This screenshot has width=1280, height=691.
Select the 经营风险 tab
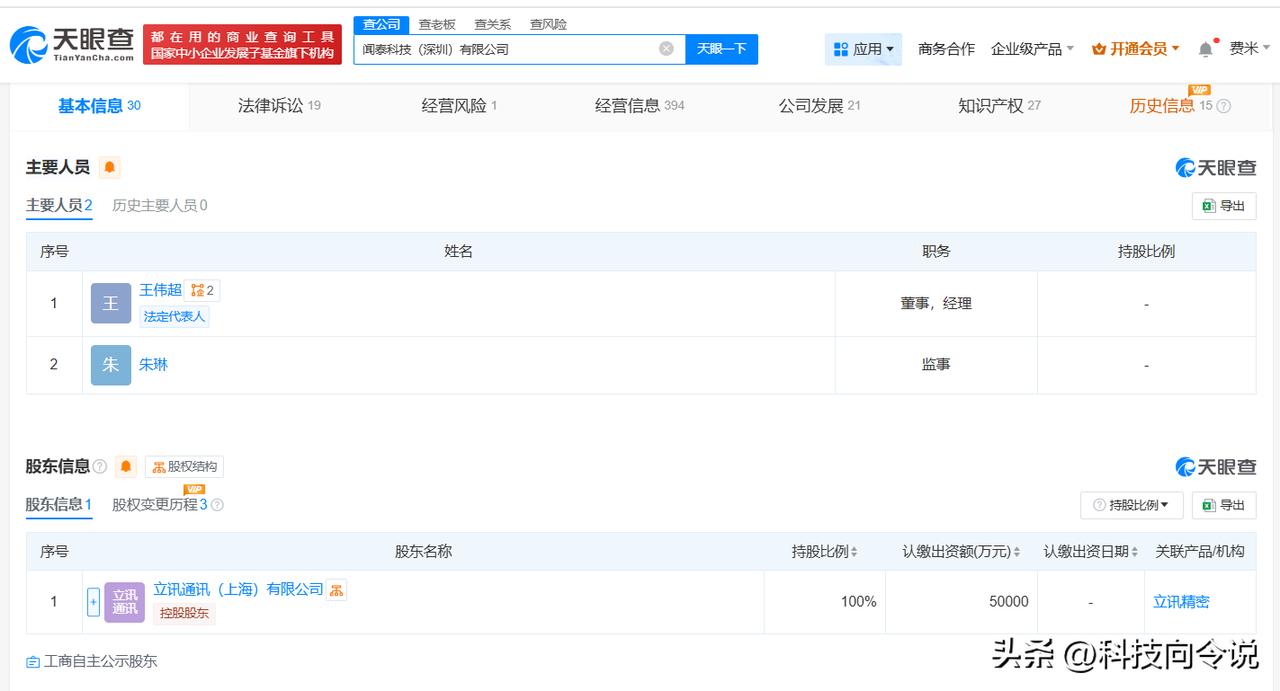[x=459, y=106]
